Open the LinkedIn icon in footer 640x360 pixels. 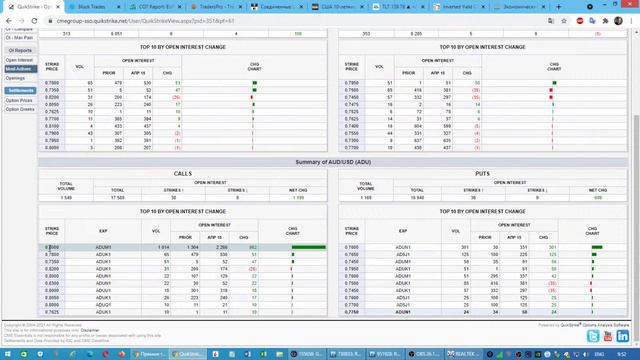tap(623, 336)
